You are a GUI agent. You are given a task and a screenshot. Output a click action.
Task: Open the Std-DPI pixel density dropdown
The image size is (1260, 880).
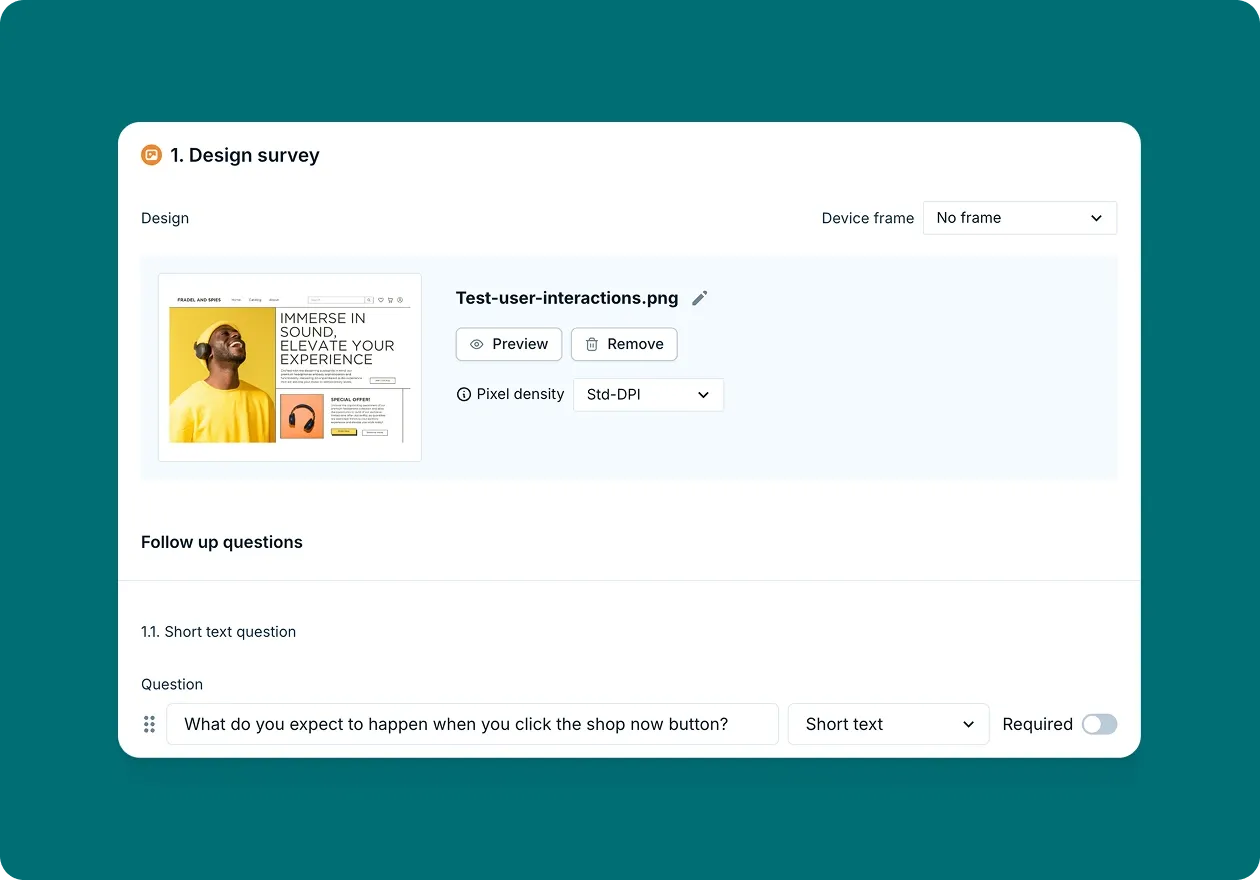pyautogui.click(x=648, y=394)
